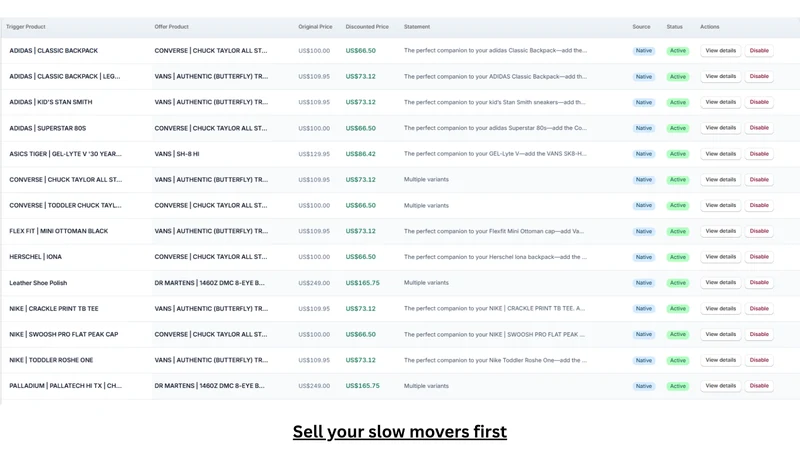Click the Source column header
Viewport: 800px width, 450px height.
pyautogui.click(x=641, y=27)
